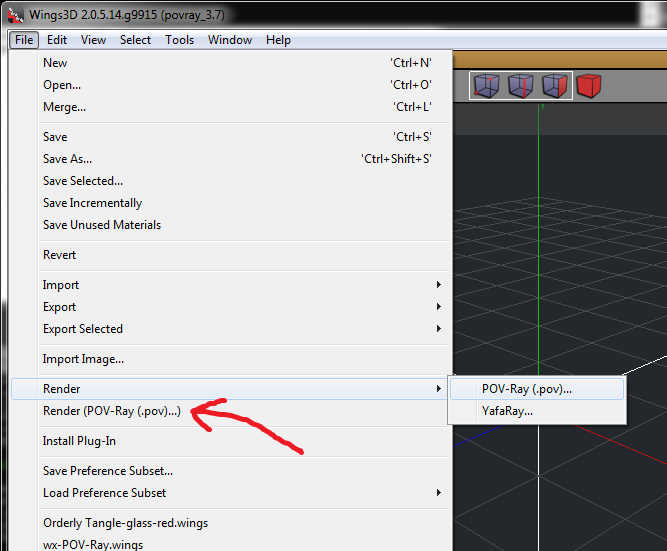Image resolution: width=667 pixels, height=551 pixels.
Task: Choose Import Image... menu entry
Action: coord(231,360)
